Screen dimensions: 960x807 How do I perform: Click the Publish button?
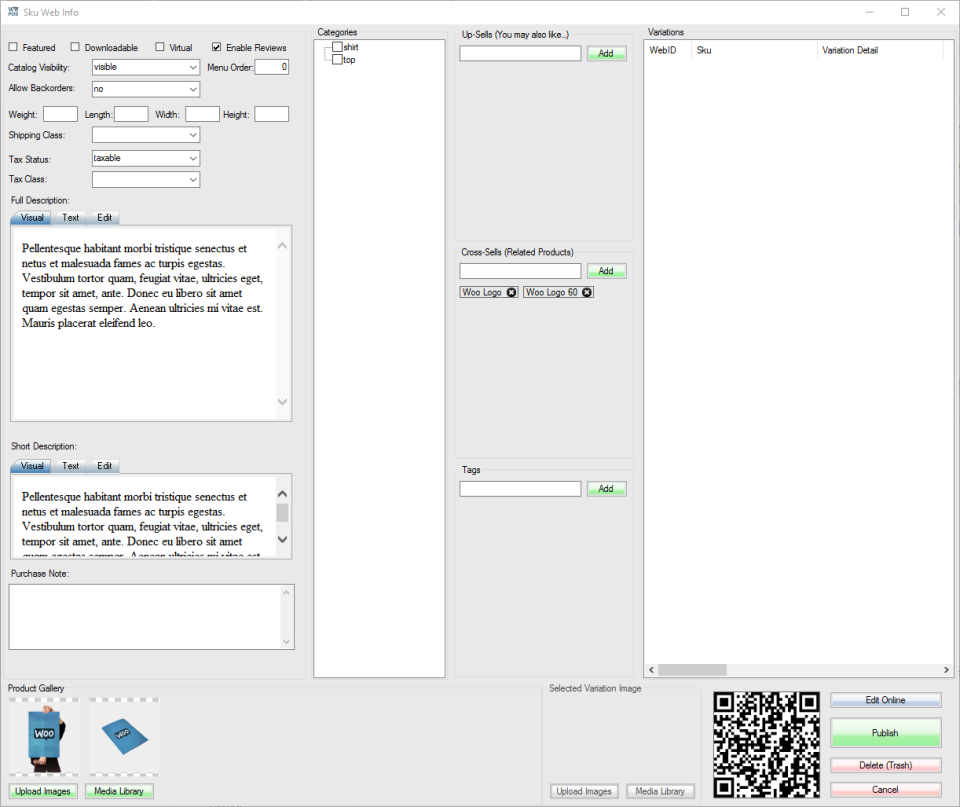884,732
